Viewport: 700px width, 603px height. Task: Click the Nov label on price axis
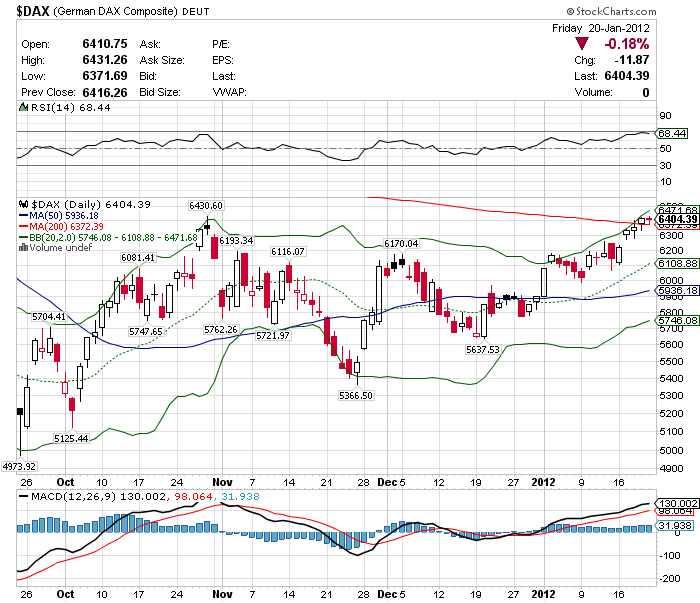pos(222,482)
